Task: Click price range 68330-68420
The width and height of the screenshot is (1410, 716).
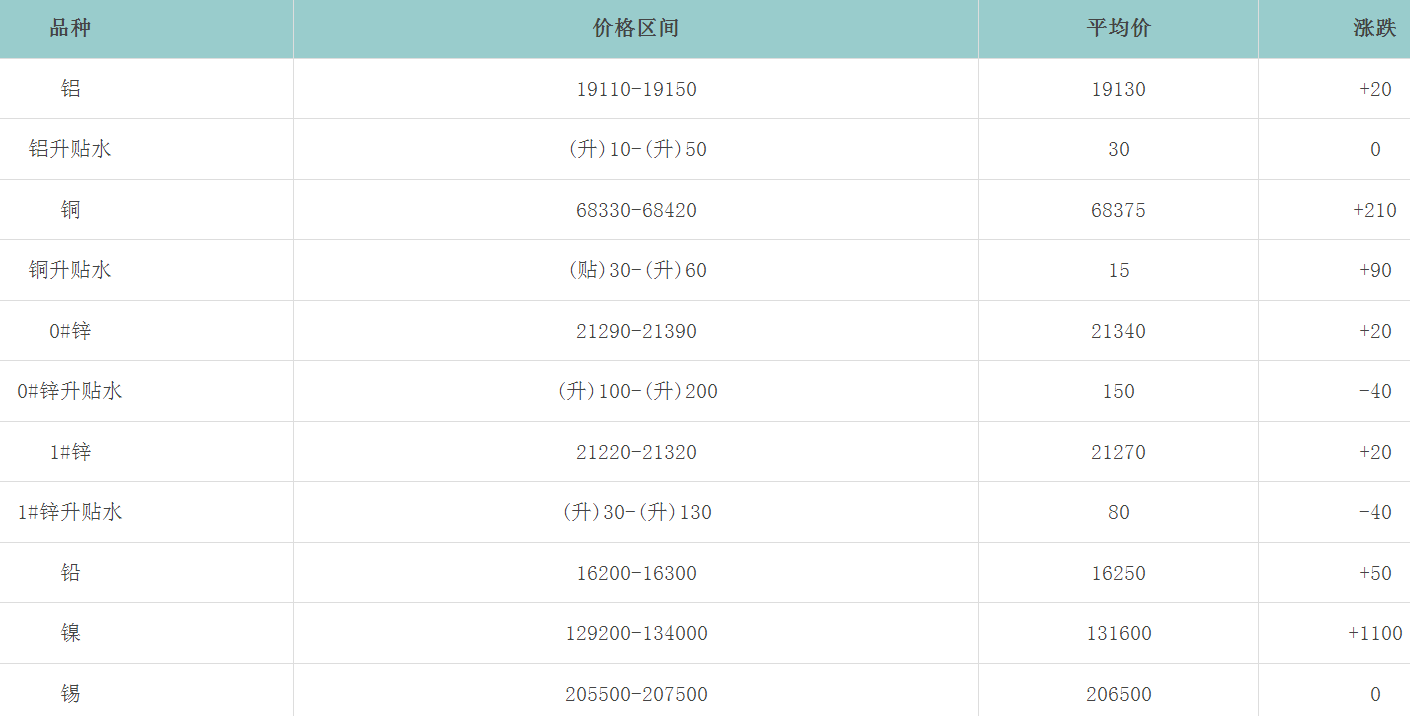Action: click(x=636, y=210)
